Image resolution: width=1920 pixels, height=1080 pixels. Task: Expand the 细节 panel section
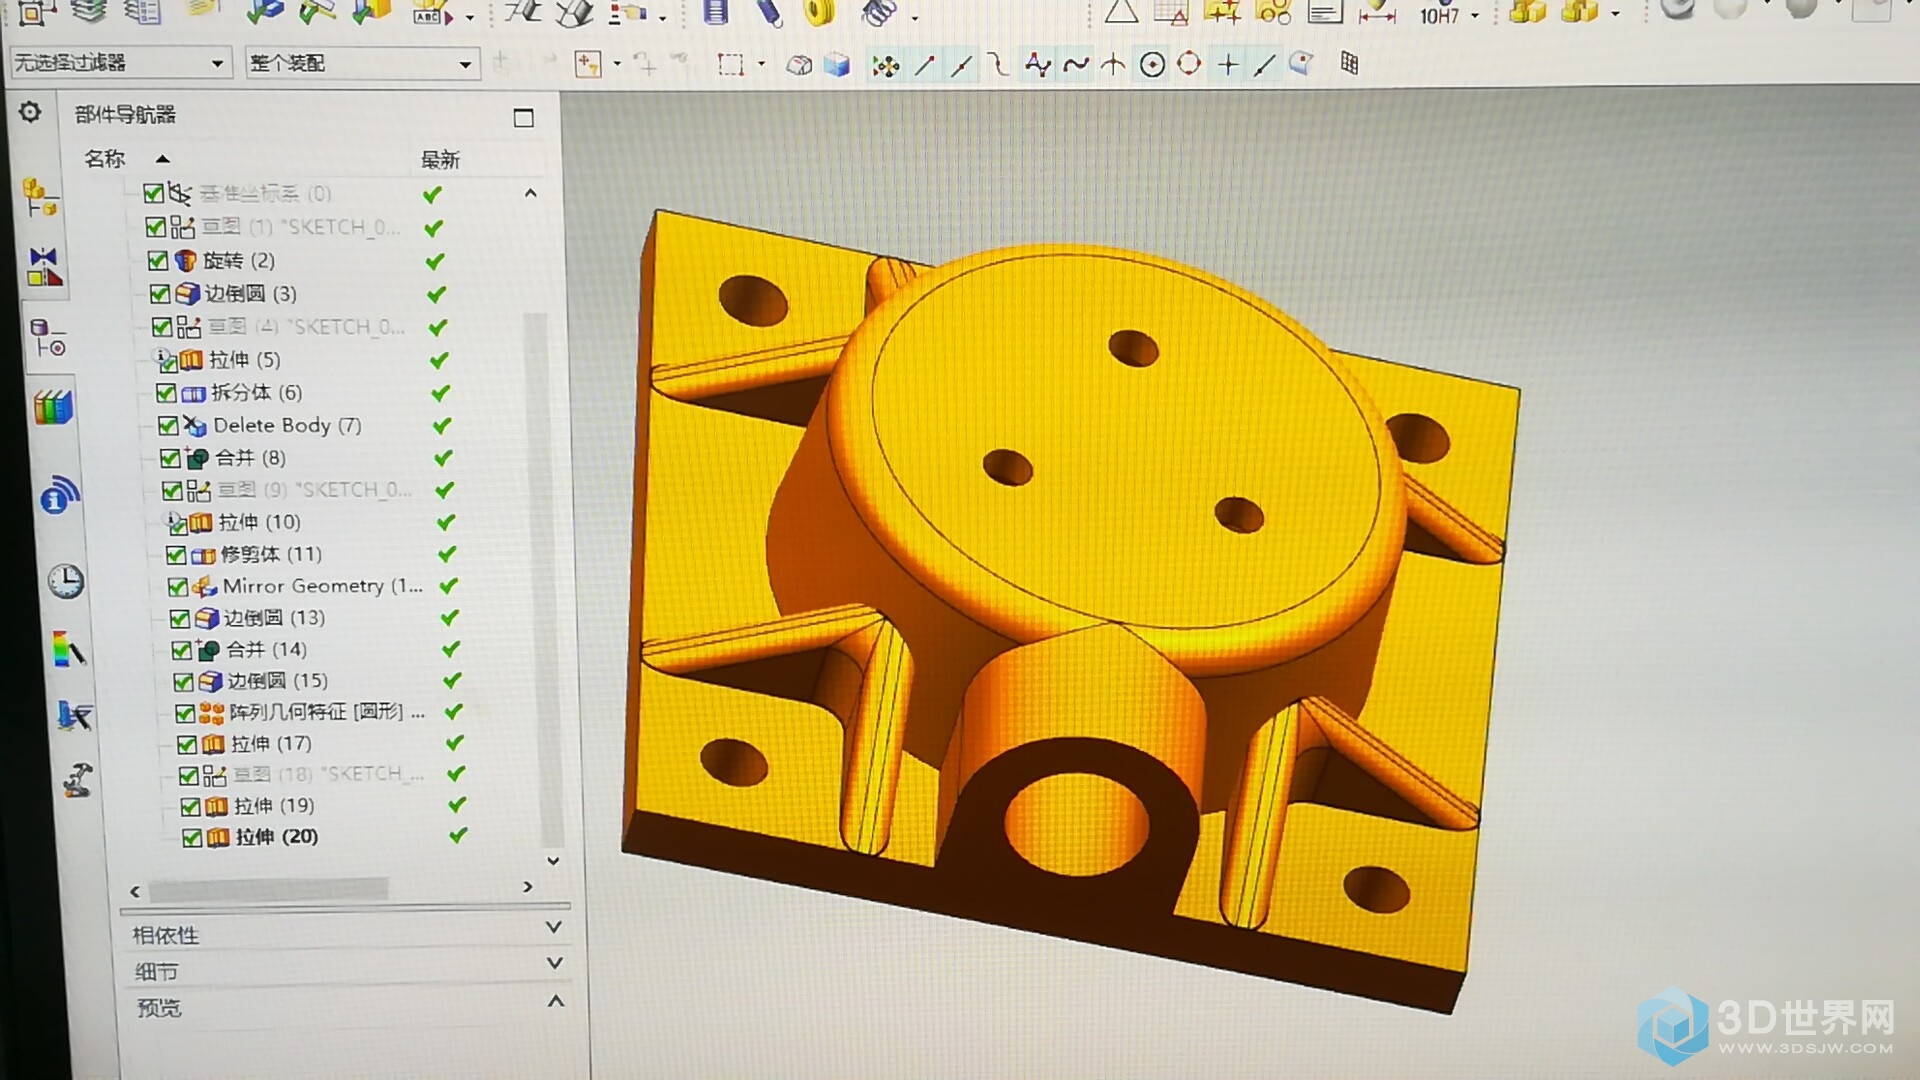coord(554,963)
